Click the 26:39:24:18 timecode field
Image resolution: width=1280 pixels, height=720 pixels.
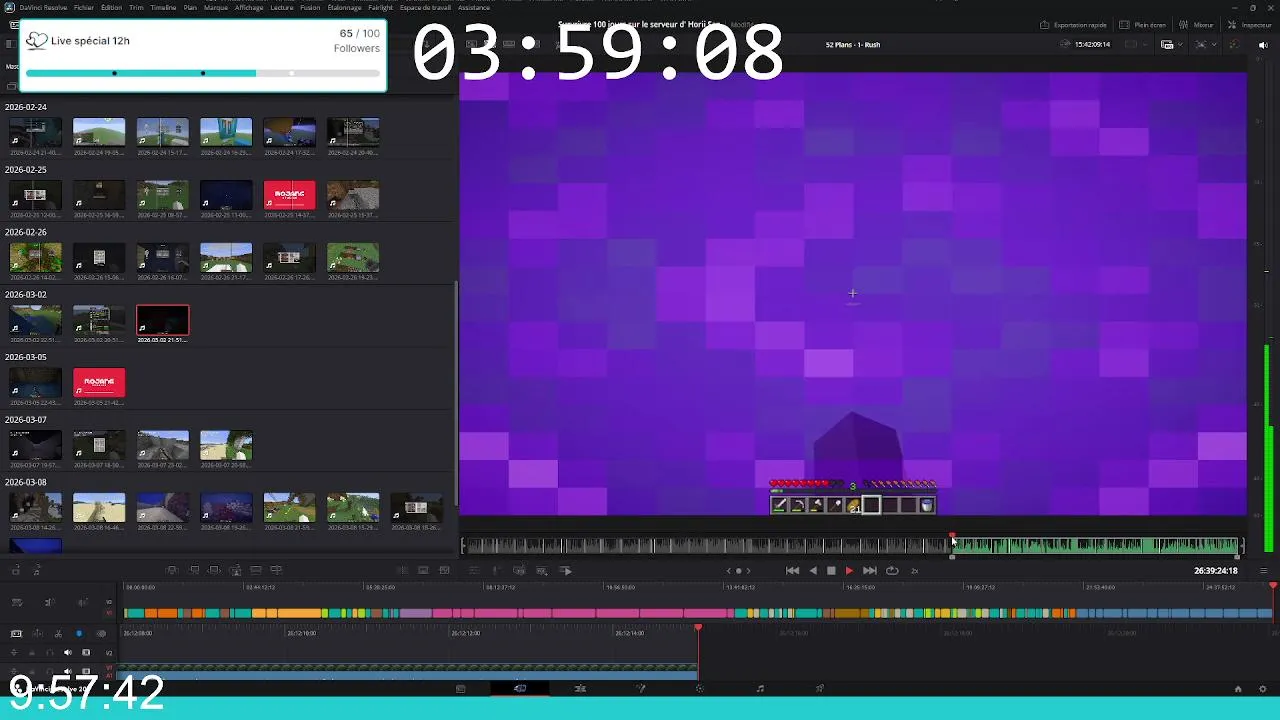tap(1215, 571)
